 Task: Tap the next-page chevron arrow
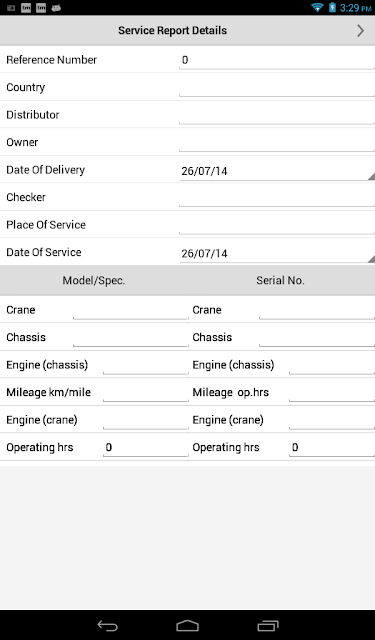pyautogui.click(x=360, y=31)
